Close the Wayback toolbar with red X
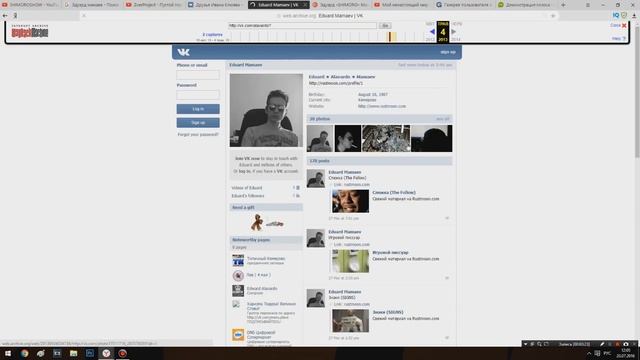Image resolution: width=640 pixels, height=360 pixels. 624,26
